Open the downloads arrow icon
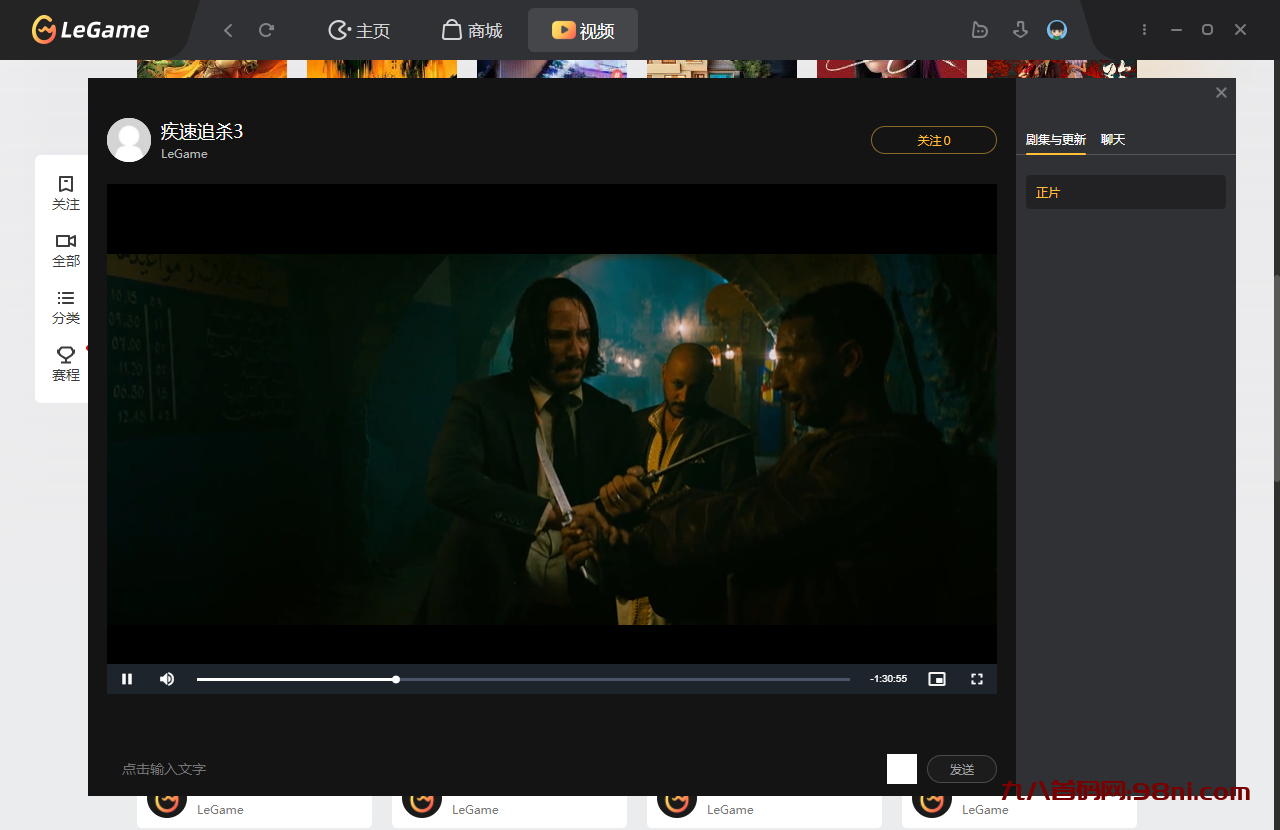The height and width of the screenshot is (830, 1280). click(x=1020, y=30)
